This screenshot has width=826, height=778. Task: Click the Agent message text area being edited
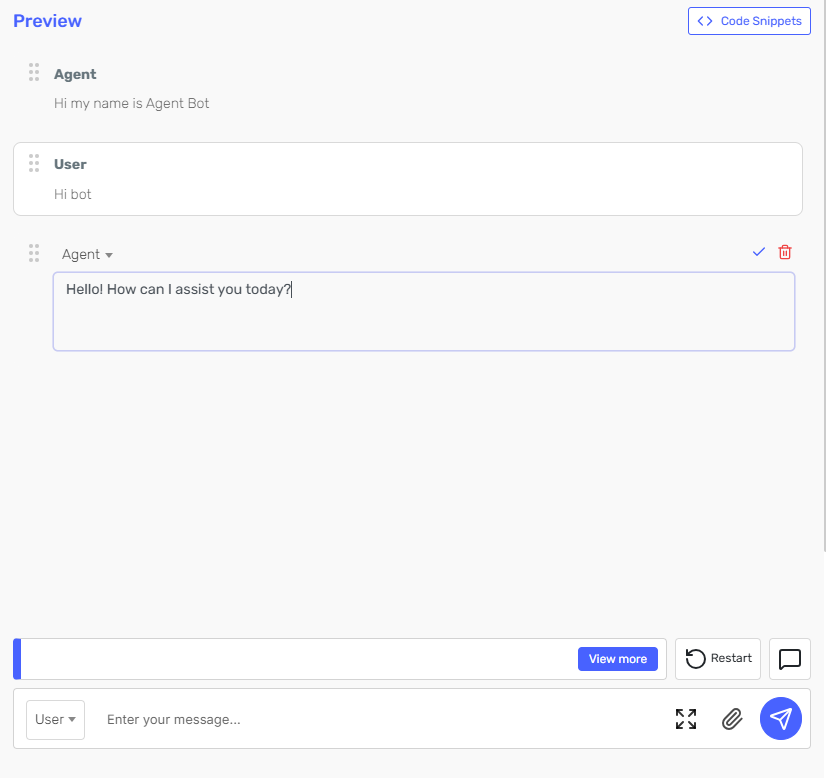424,310
